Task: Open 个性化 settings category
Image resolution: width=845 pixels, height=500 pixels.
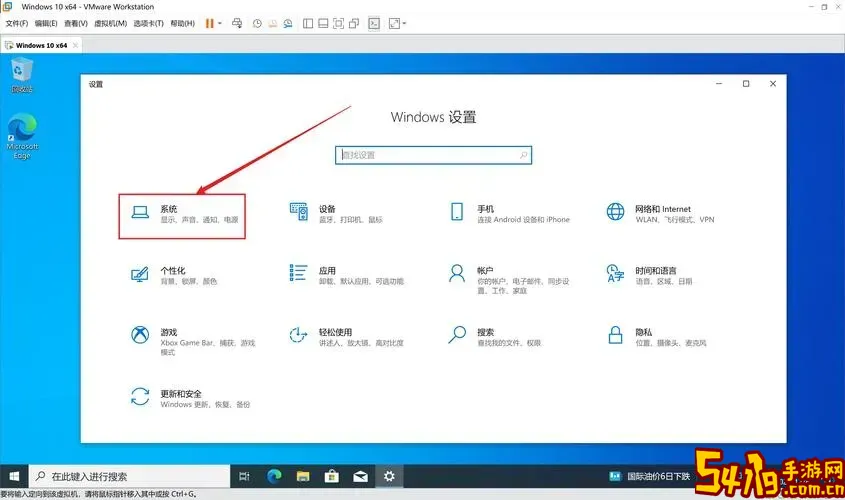Action: pos(175,275)
